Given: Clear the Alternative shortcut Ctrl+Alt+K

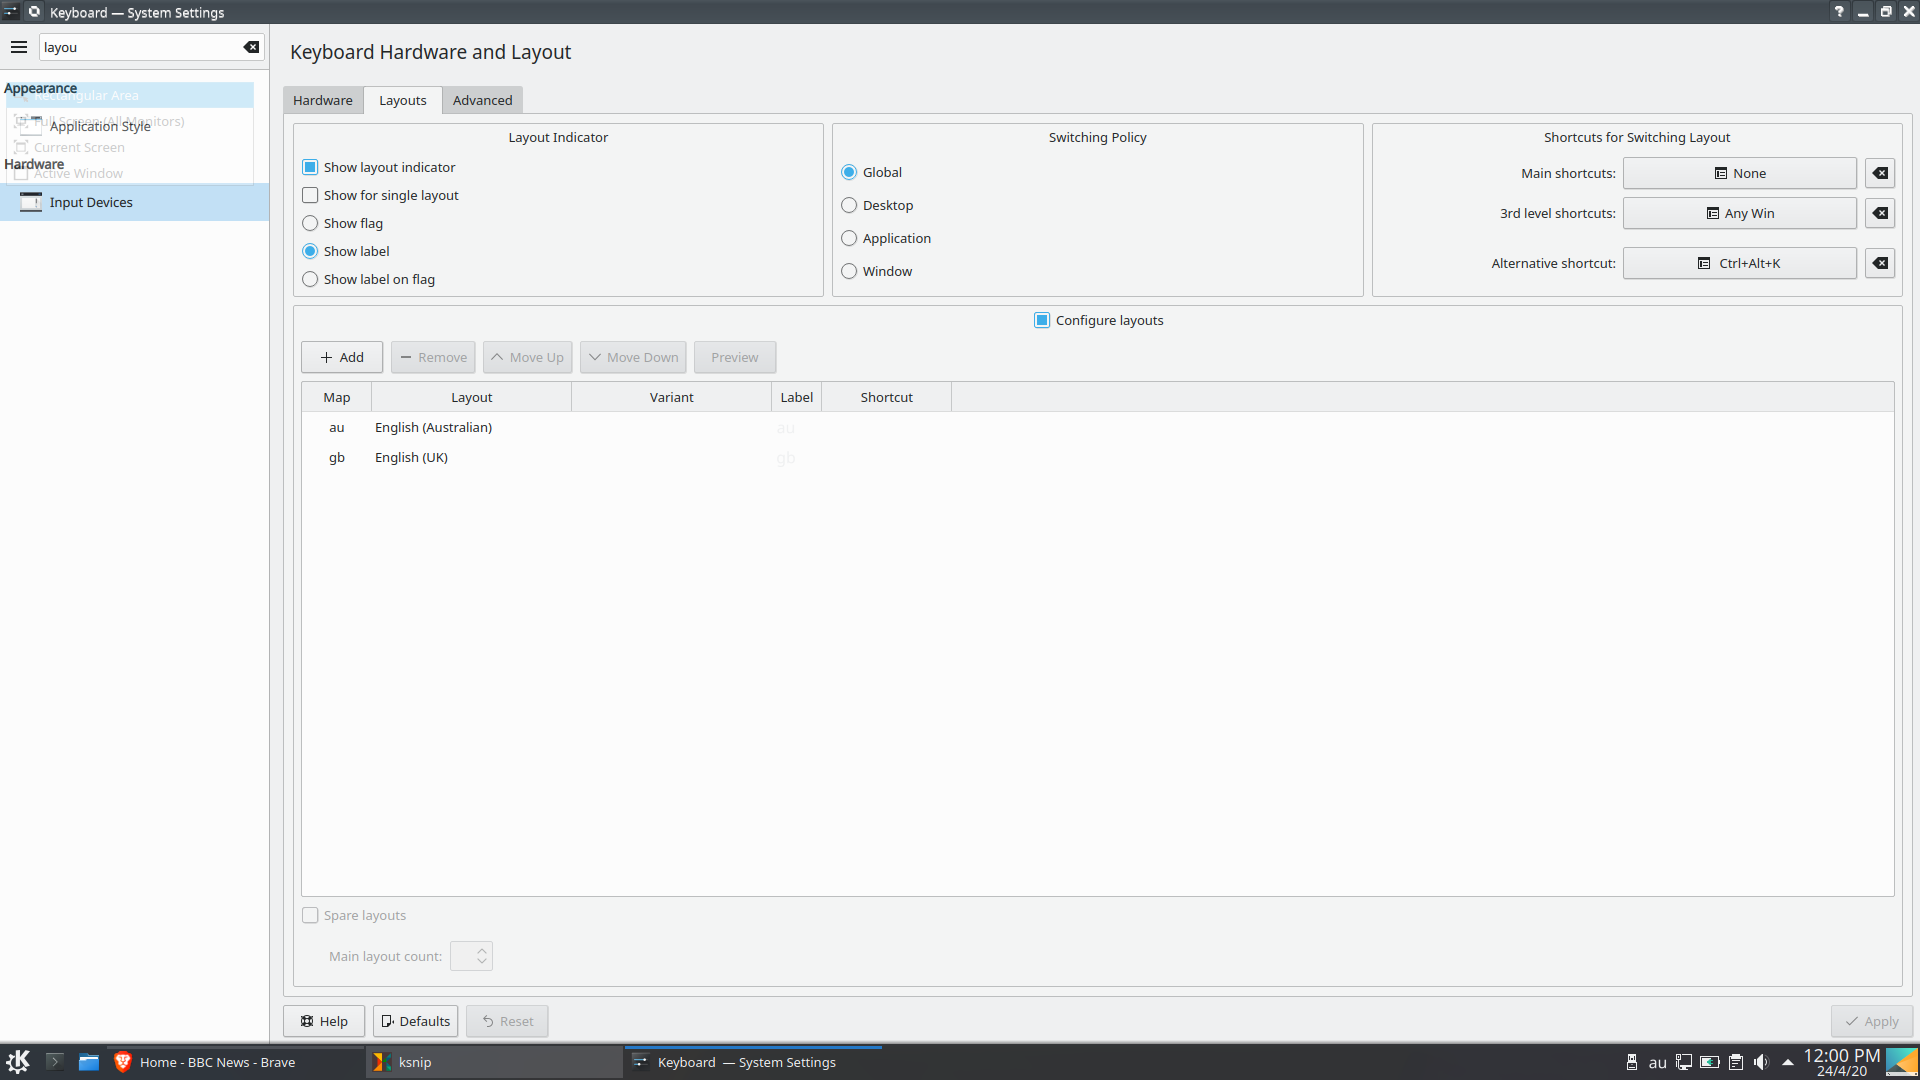Looking at the screenshot, I should (x=1879, y=263).
